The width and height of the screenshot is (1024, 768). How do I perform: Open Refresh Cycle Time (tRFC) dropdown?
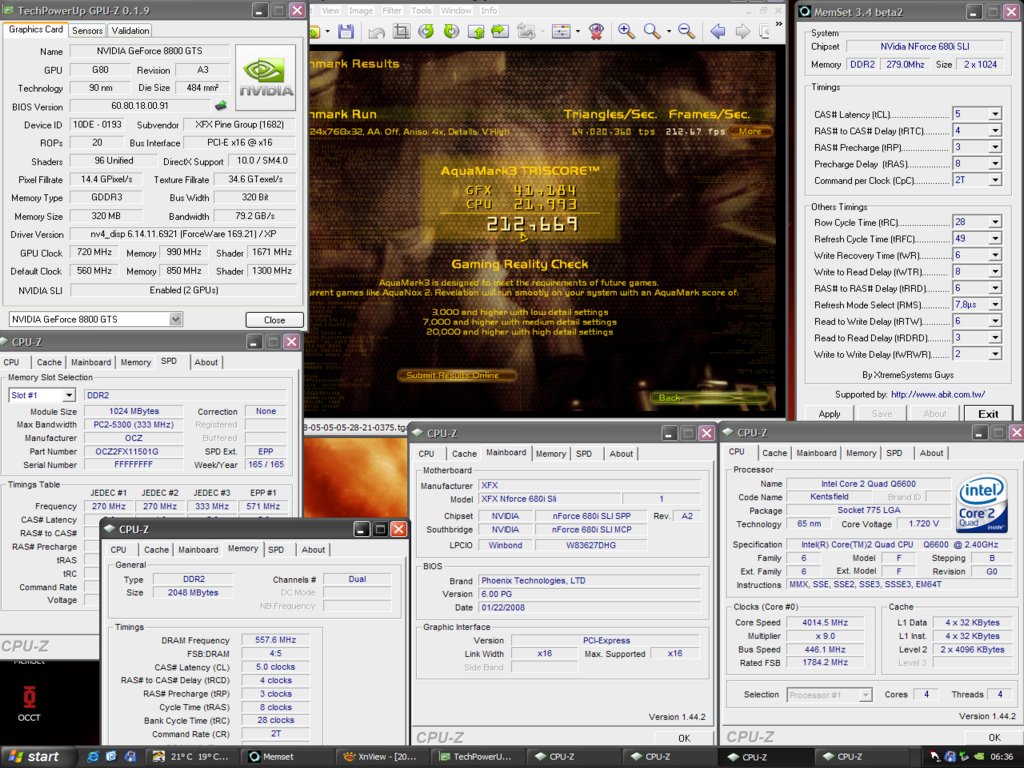[995, 239]
